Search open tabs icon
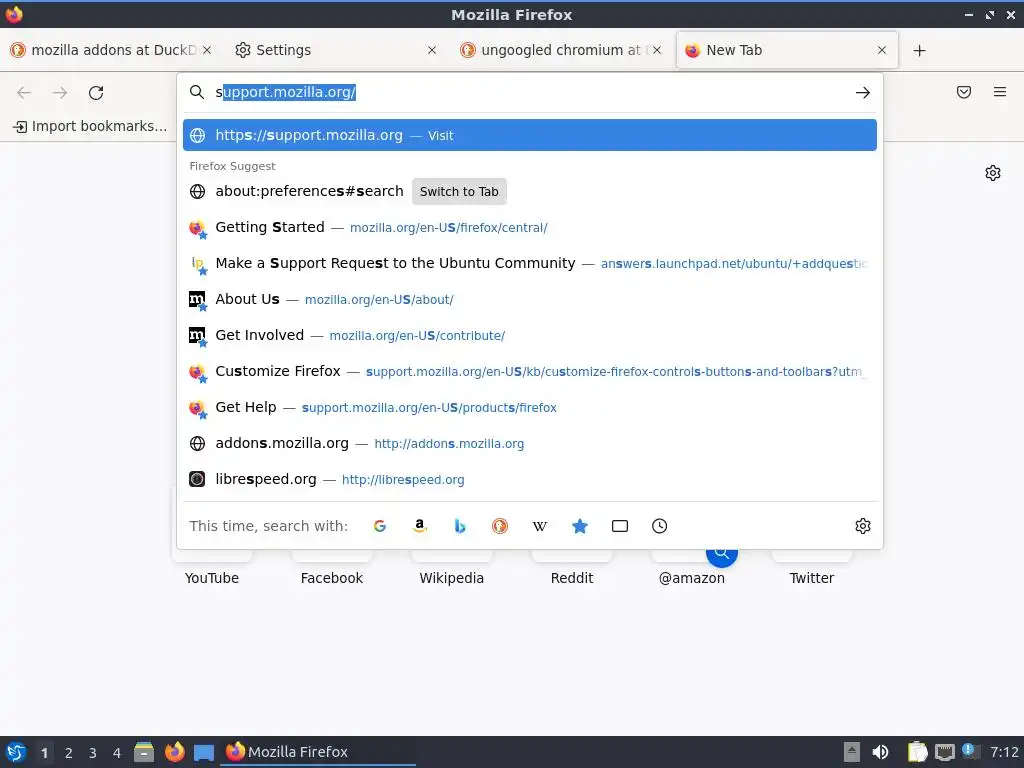 [620, 526]
